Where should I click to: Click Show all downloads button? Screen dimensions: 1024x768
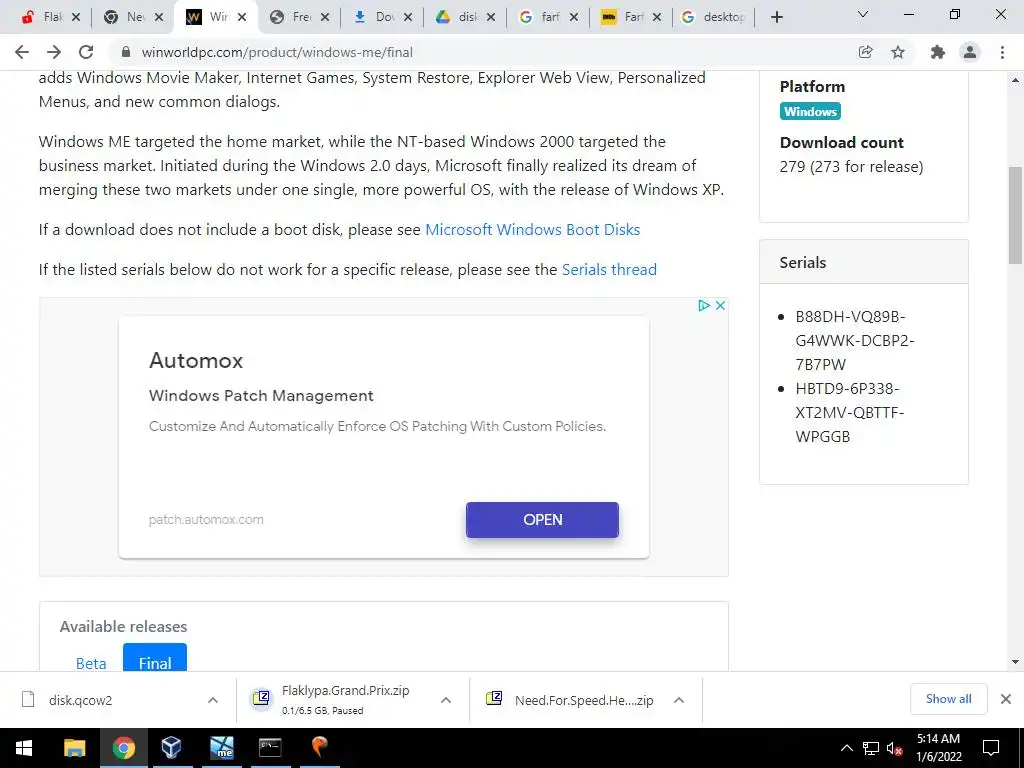pos(948,699)
